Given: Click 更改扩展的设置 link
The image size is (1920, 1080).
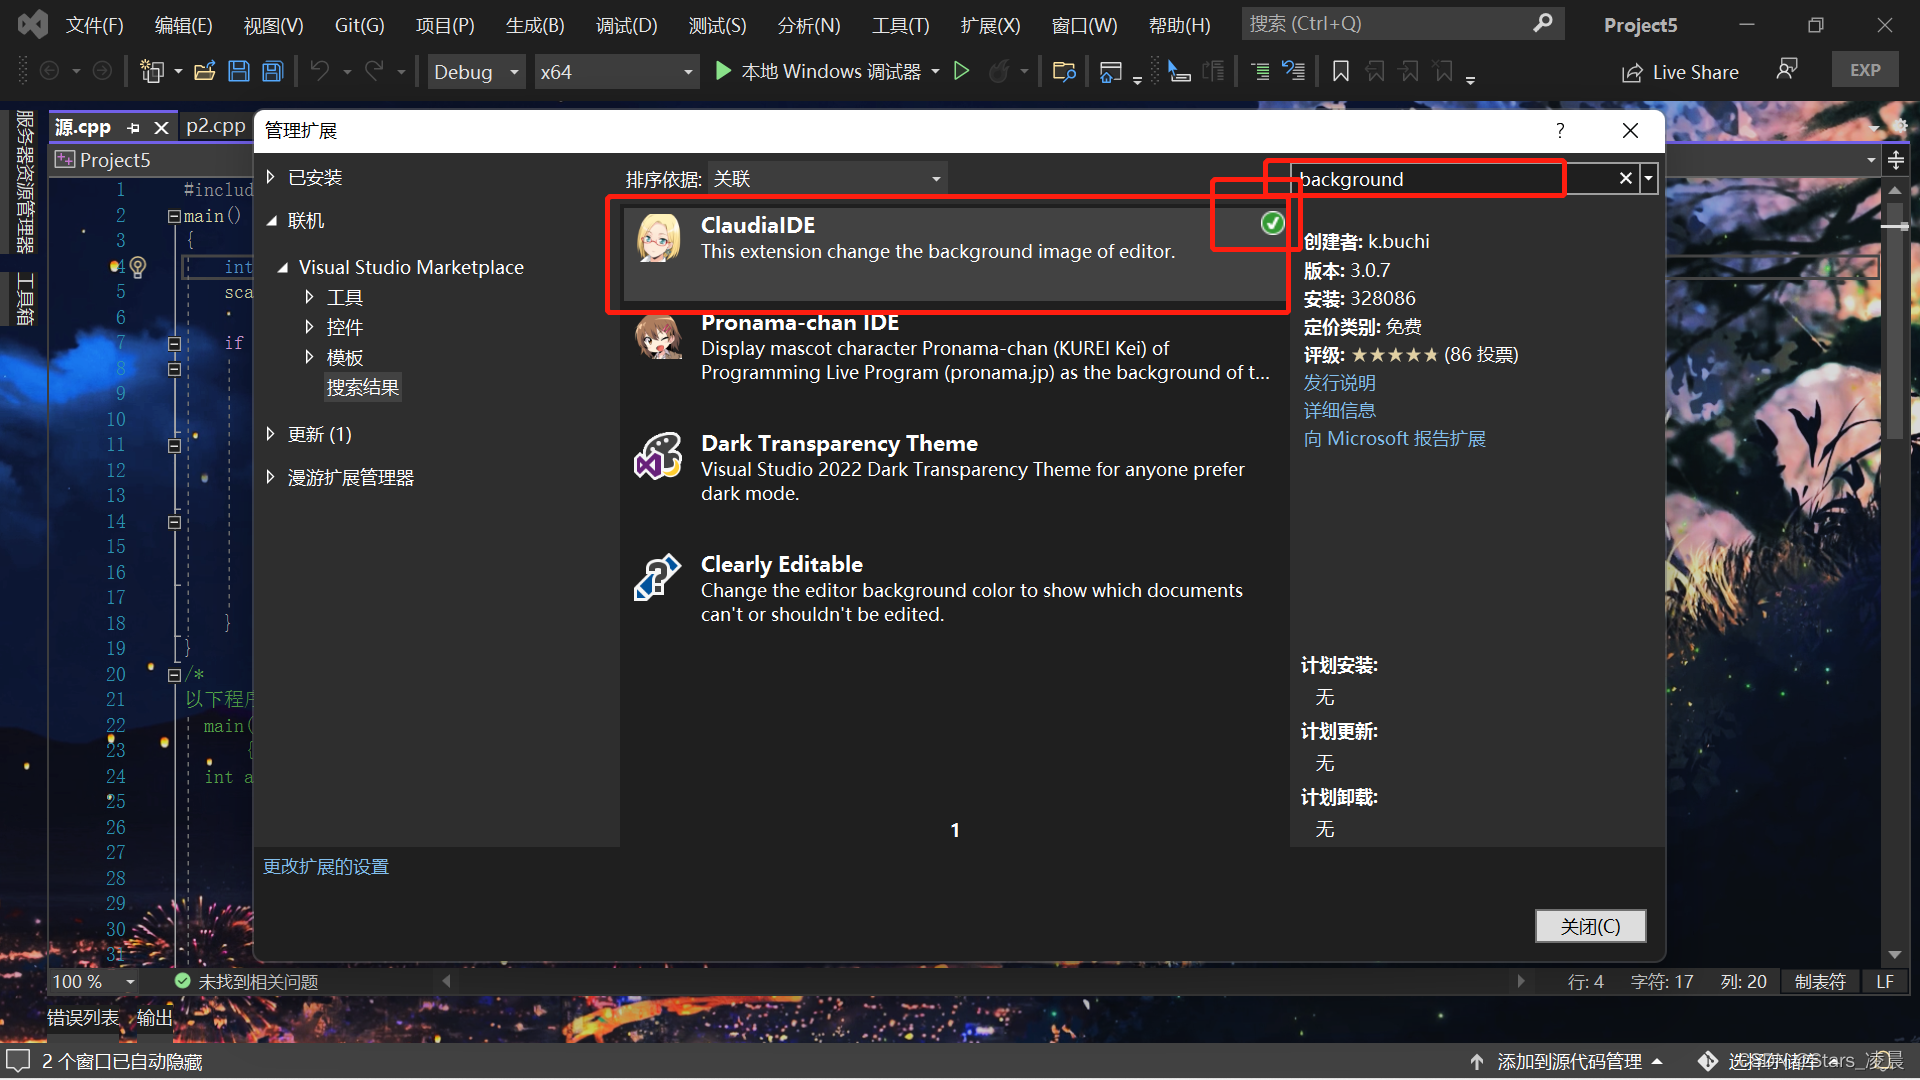Looking at the screenshot, I should pos(326,867).
